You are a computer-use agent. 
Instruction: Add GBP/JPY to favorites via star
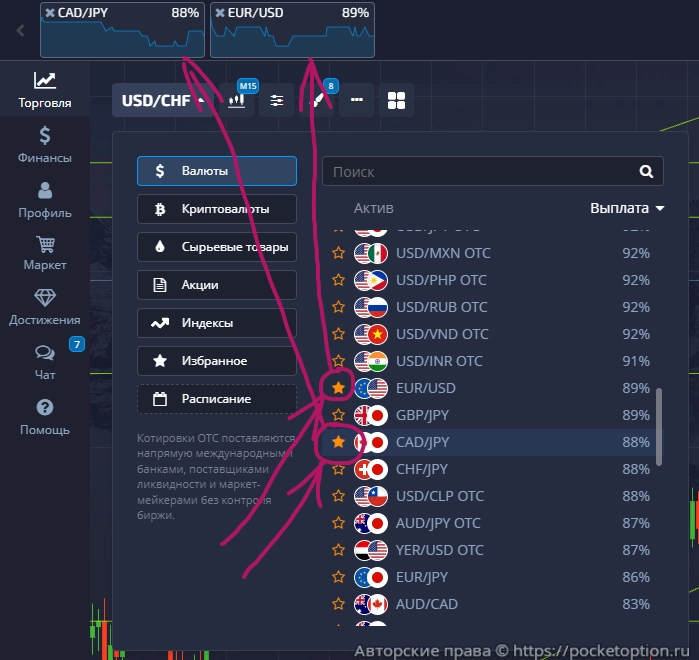(338, 415)
